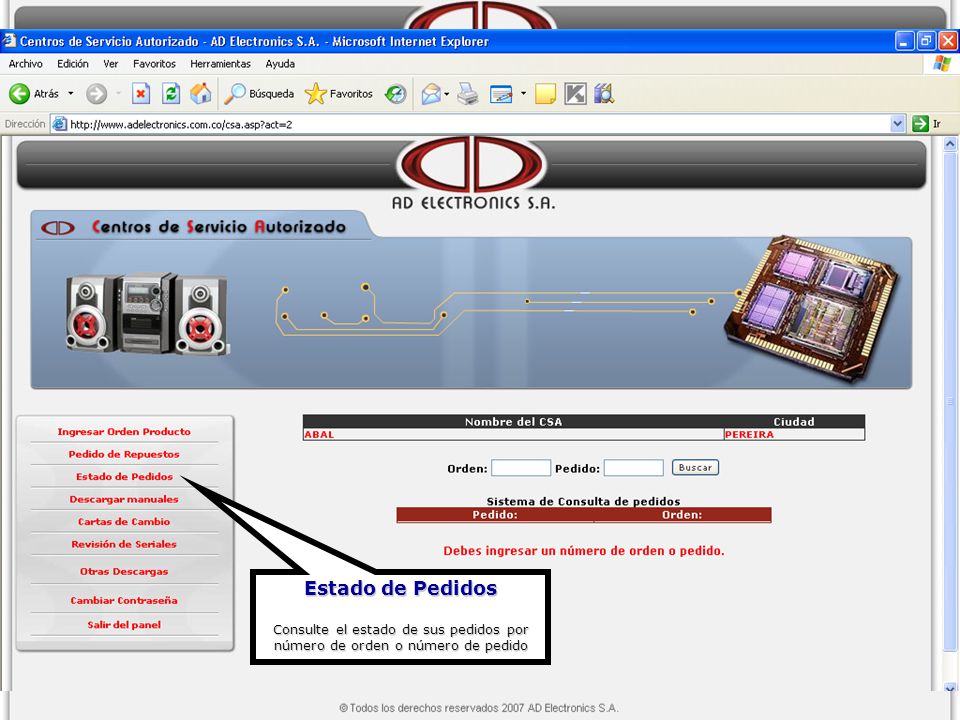960x720 pixels.
Task: Open the Ayuda menu
Action: pos(280,64)
